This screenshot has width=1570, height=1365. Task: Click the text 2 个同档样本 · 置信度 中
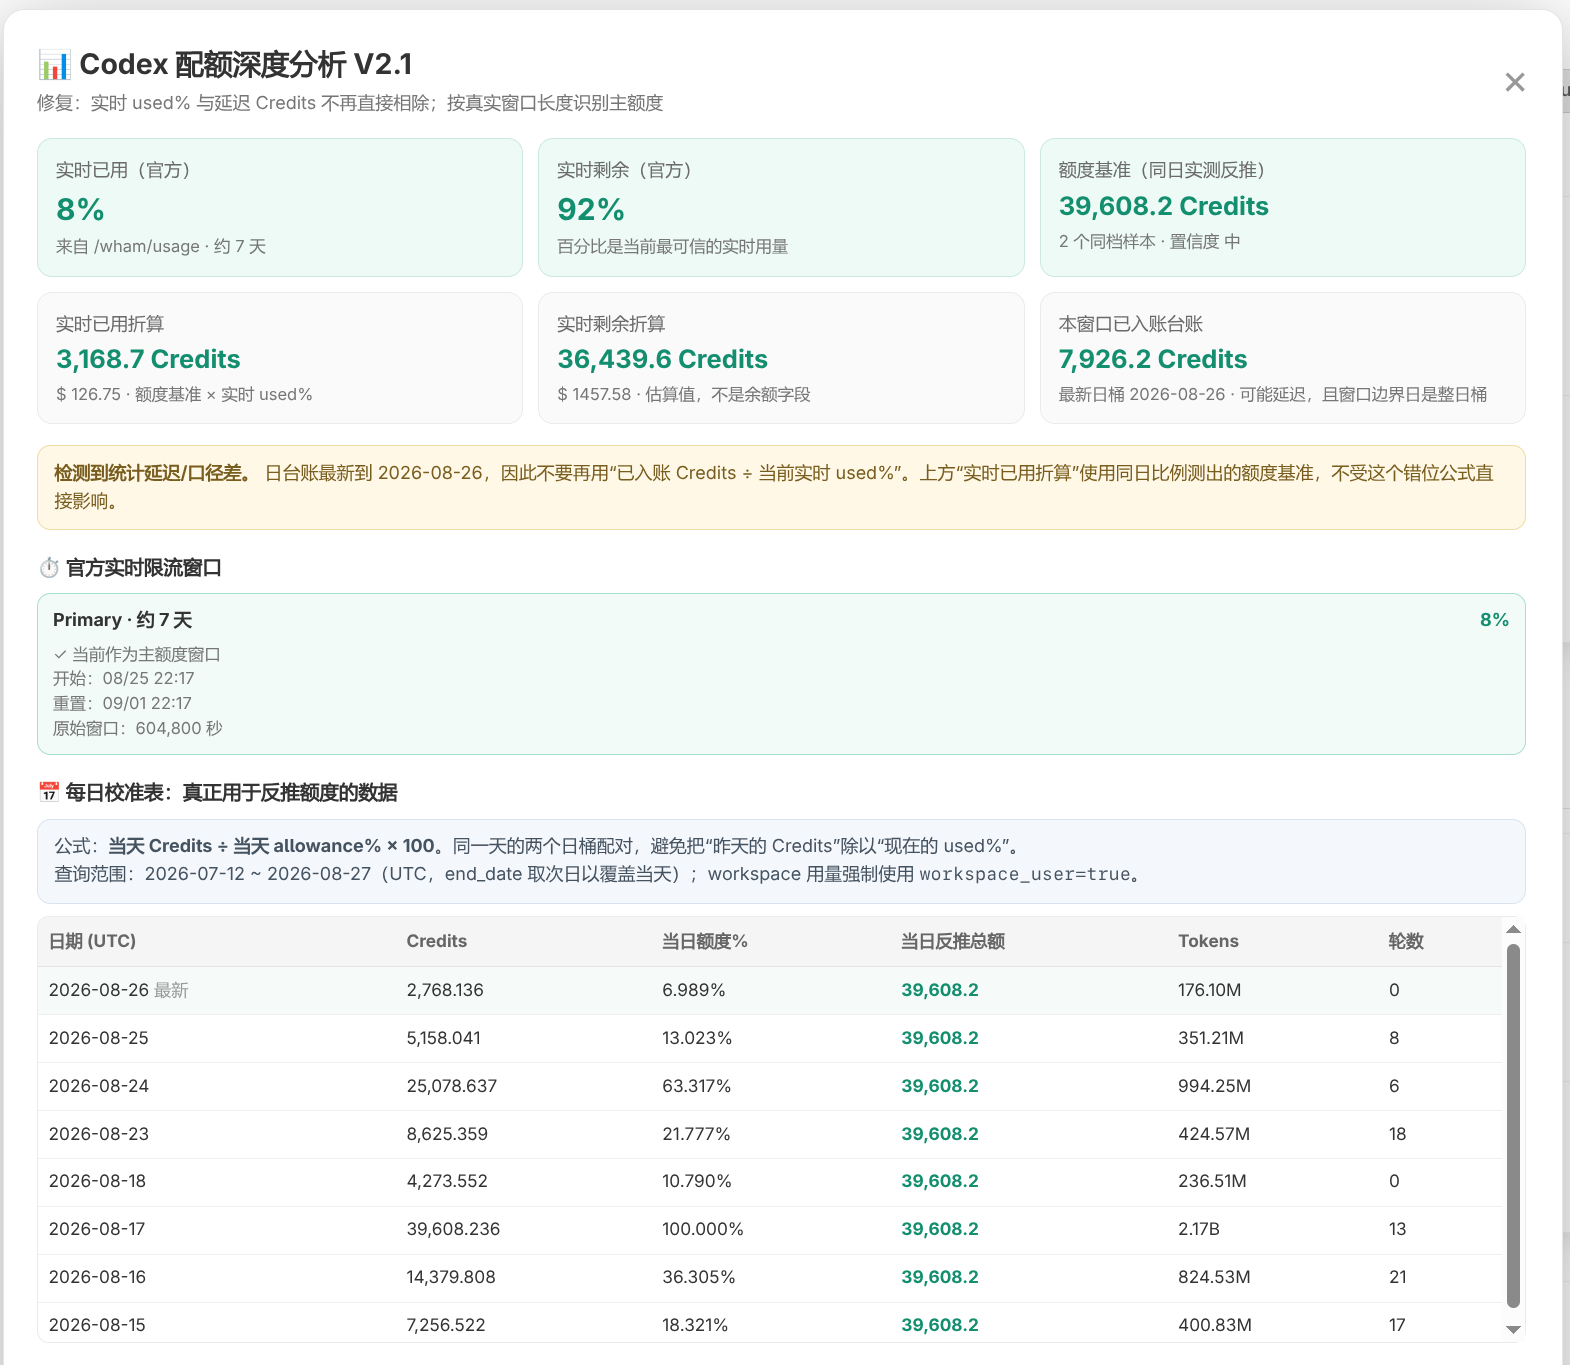1150,241
